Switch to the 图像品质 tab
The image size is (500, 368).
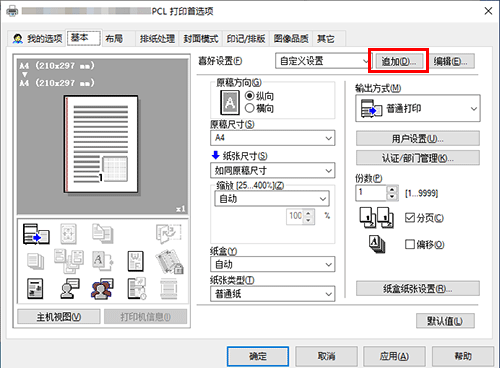pos(291,39)
